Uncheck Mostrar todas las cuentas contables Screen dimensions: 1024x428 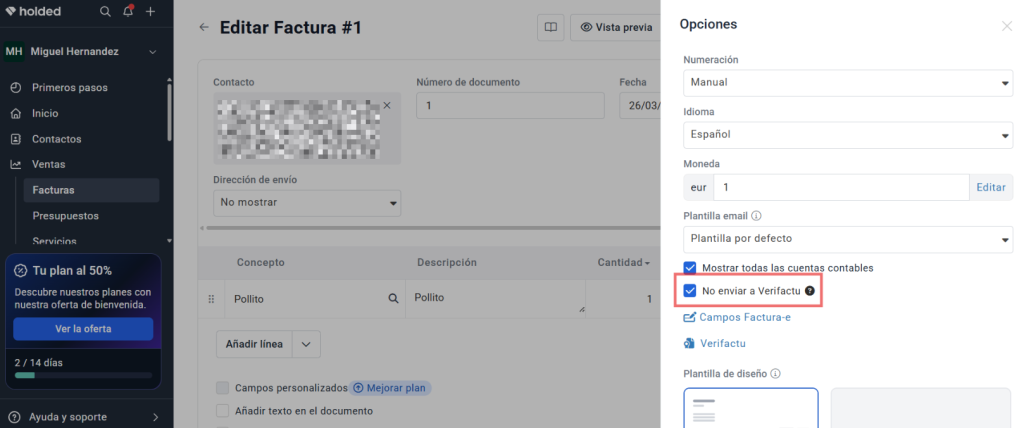[690, 268]
